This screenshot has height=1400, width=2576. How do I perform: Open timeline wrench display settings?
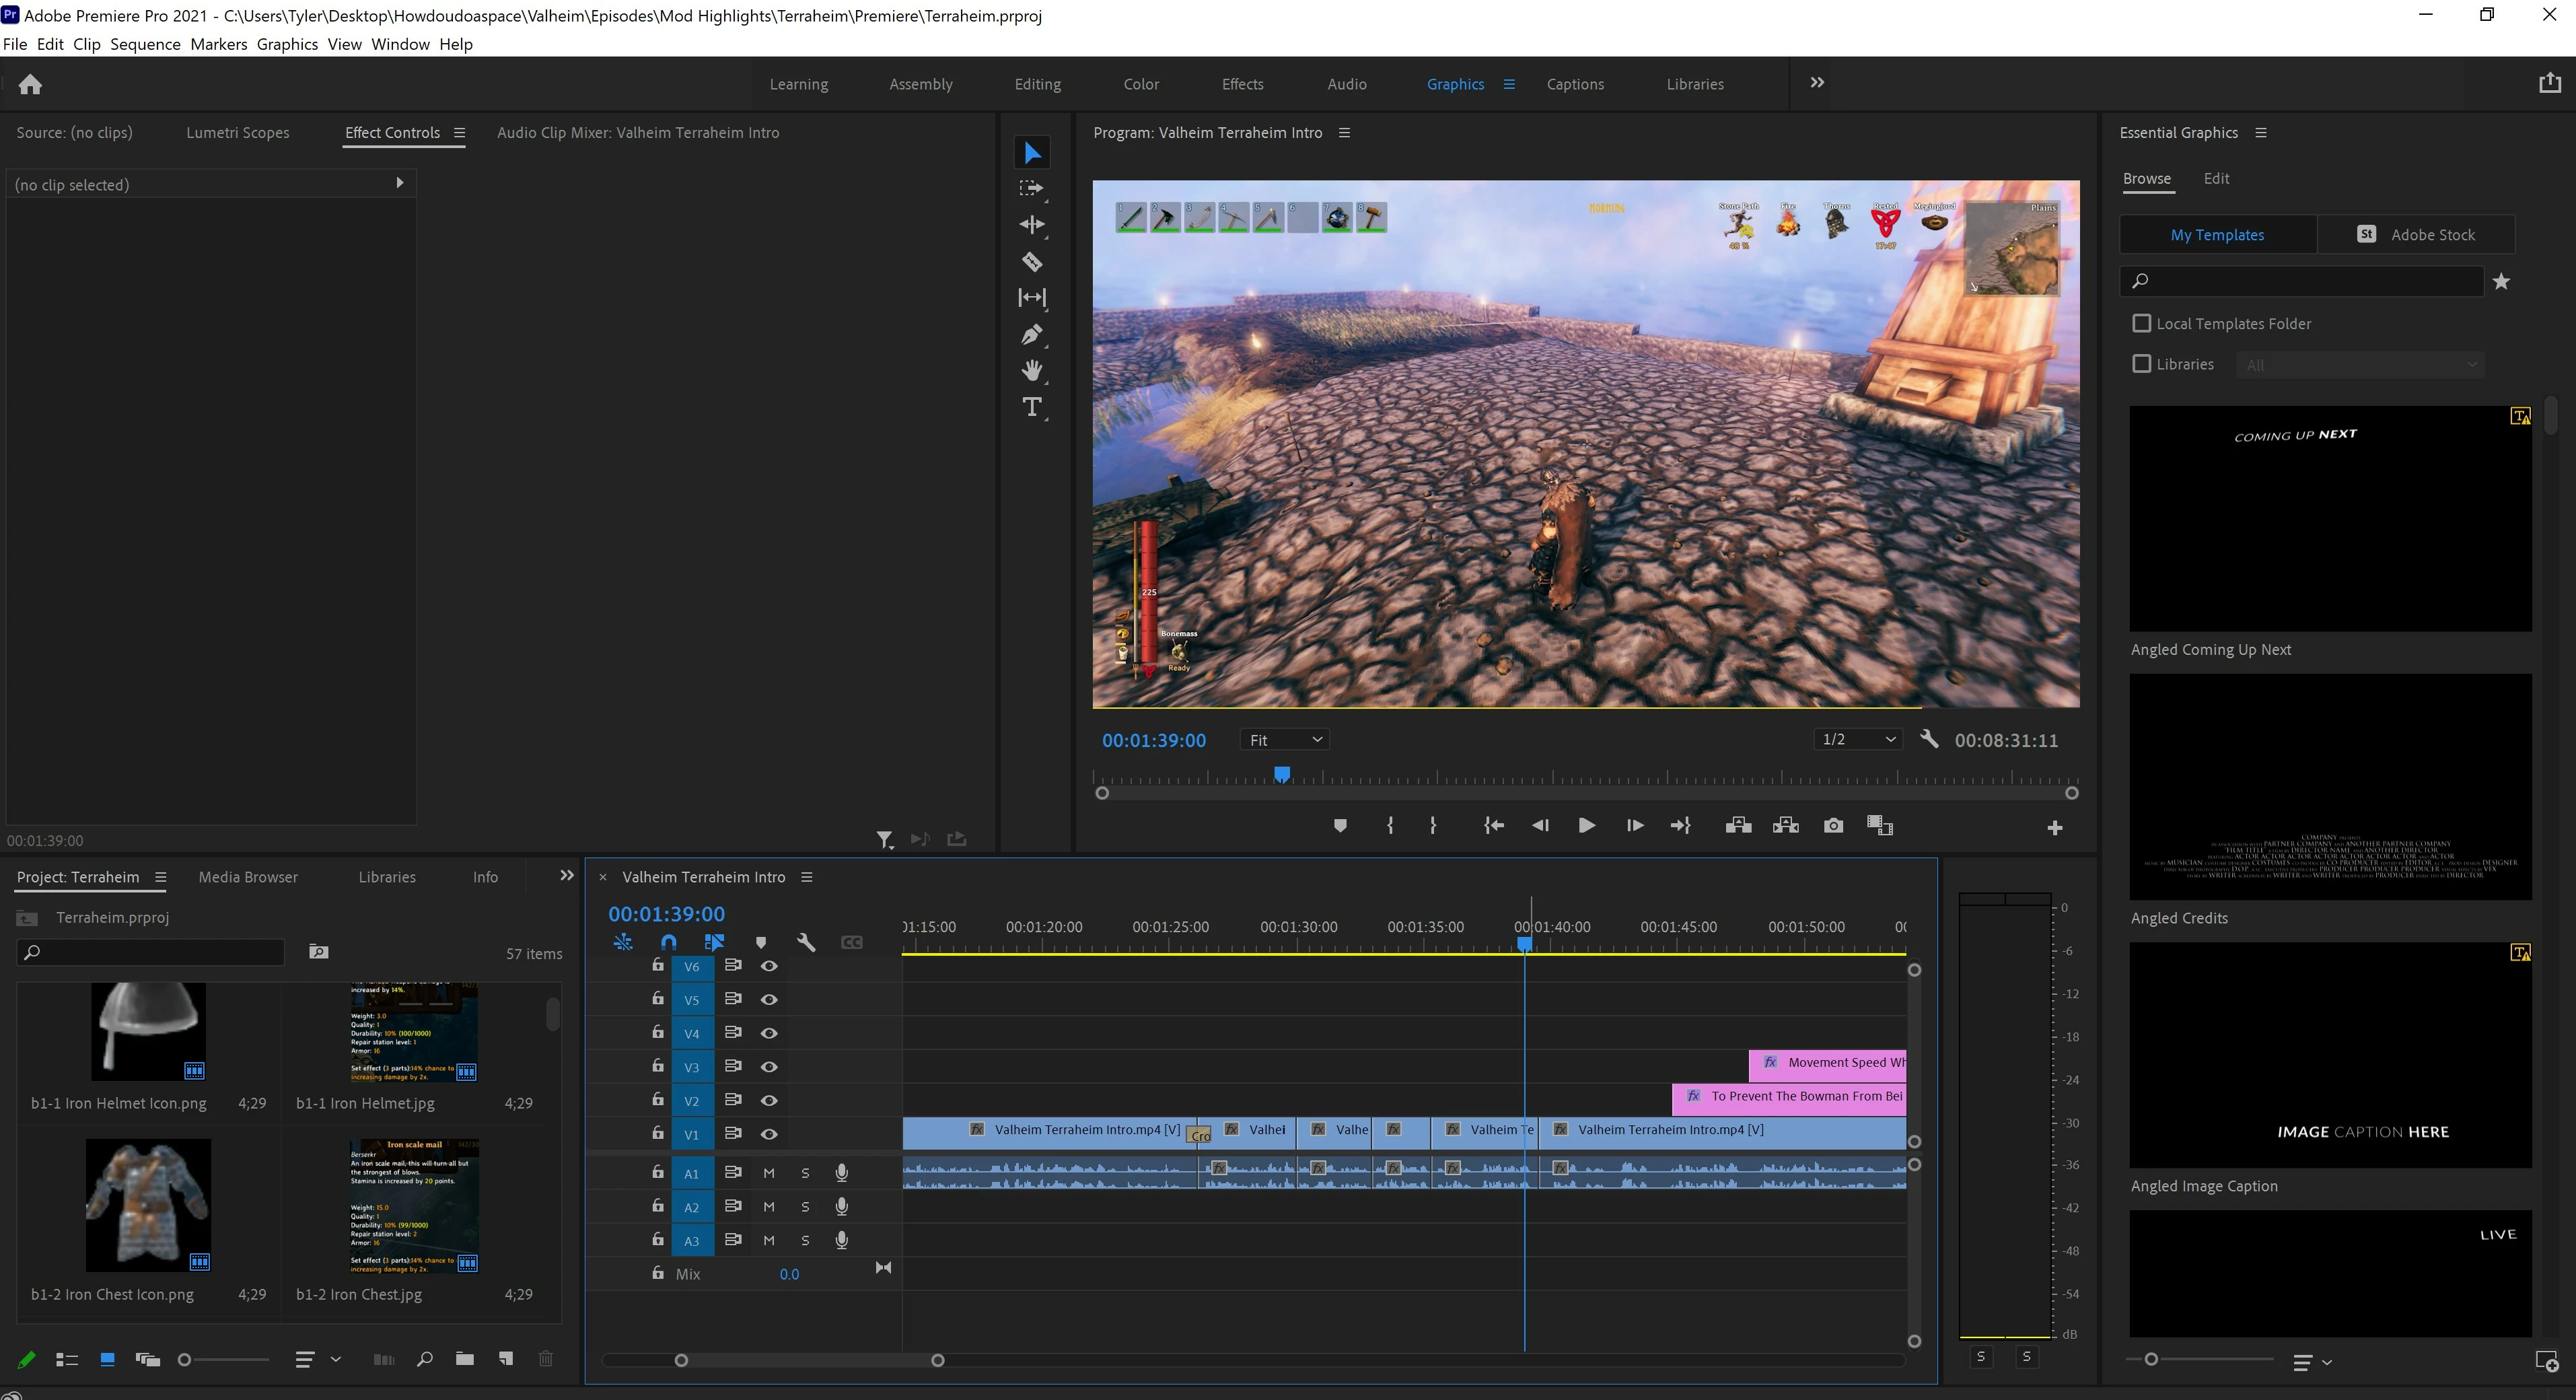806,942
